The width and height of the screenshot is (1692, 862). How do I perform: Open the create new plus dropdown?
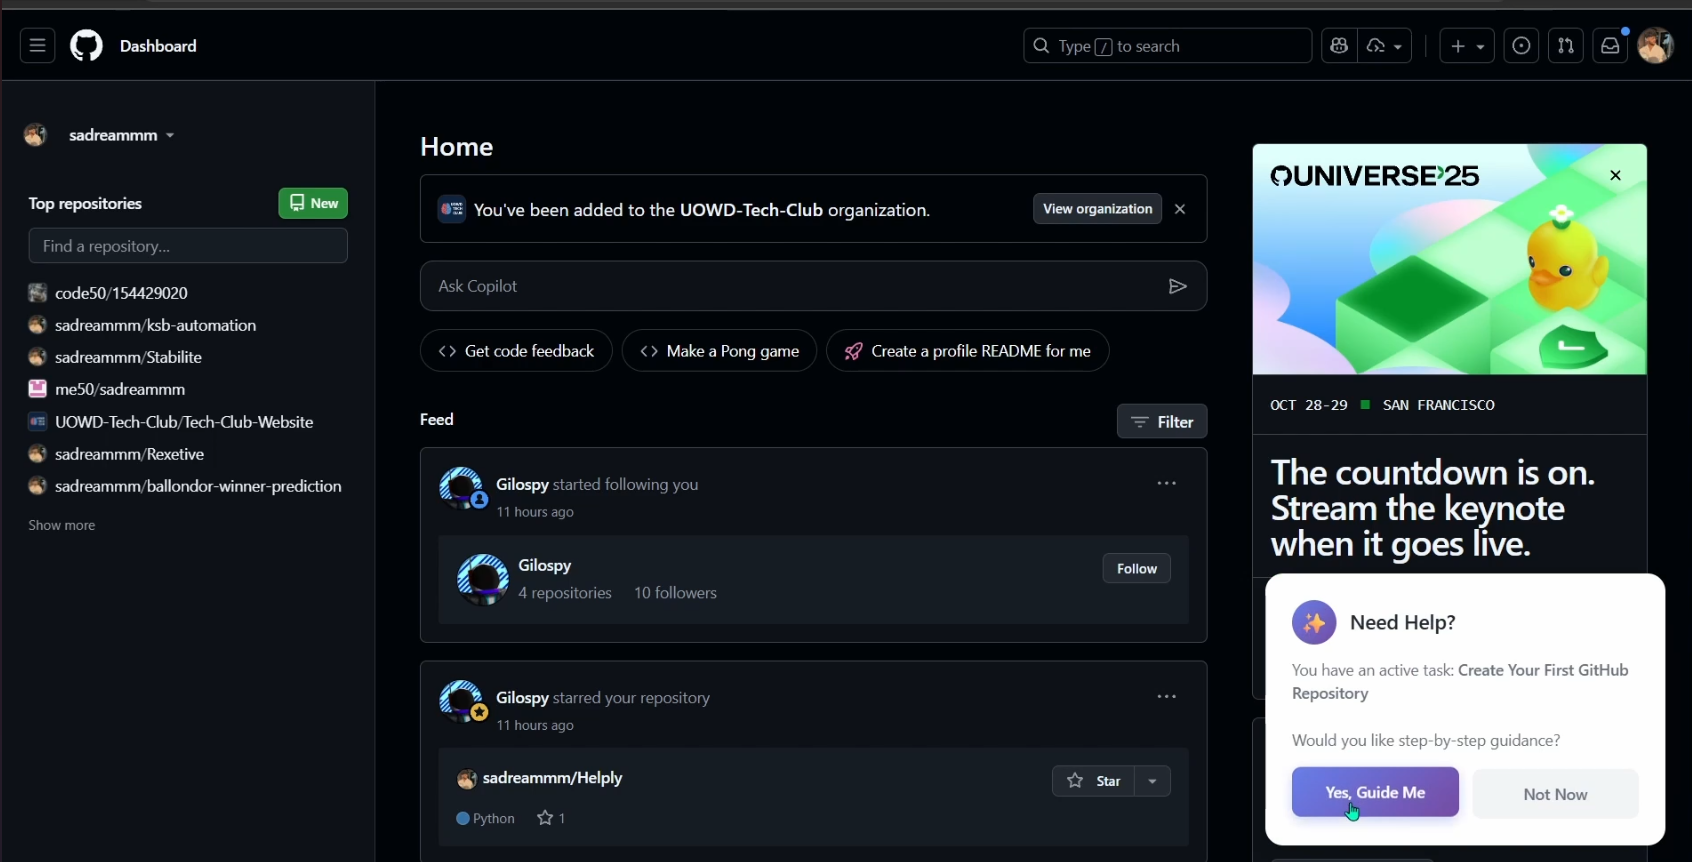[x=1467, y=46]
